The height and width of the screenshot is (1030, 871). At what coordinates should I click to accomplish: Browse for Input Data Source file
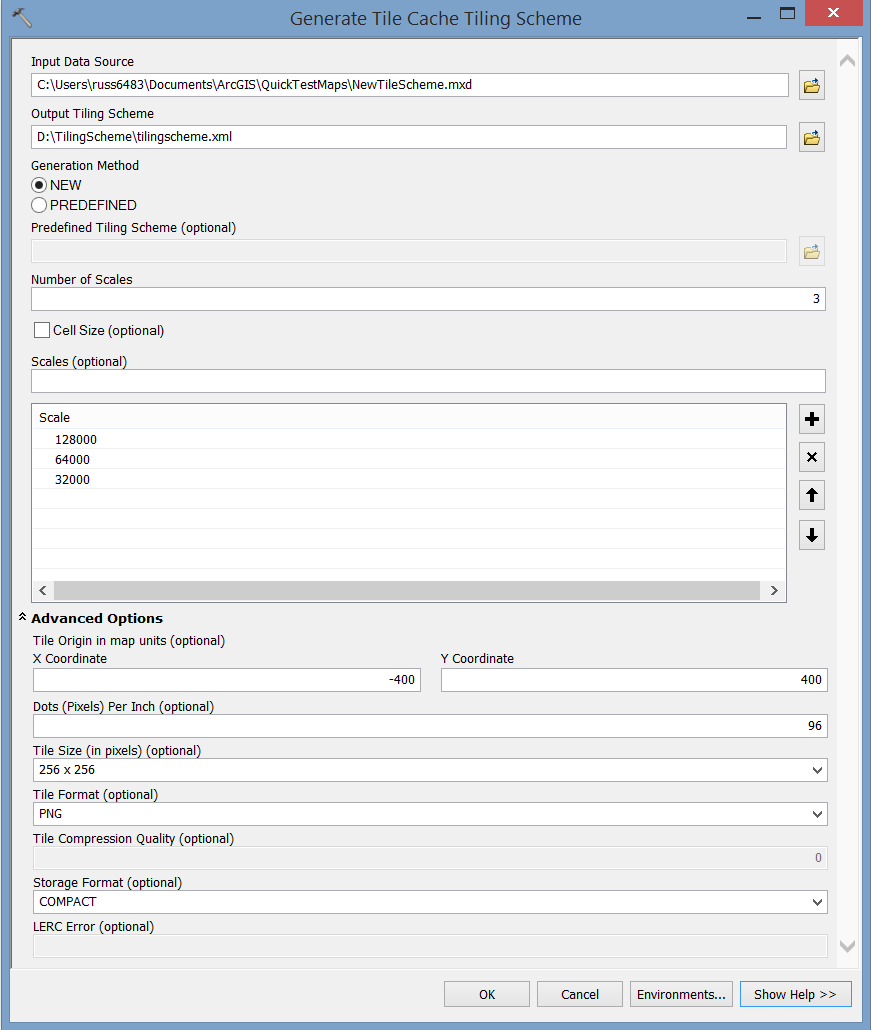click(812, 86)
